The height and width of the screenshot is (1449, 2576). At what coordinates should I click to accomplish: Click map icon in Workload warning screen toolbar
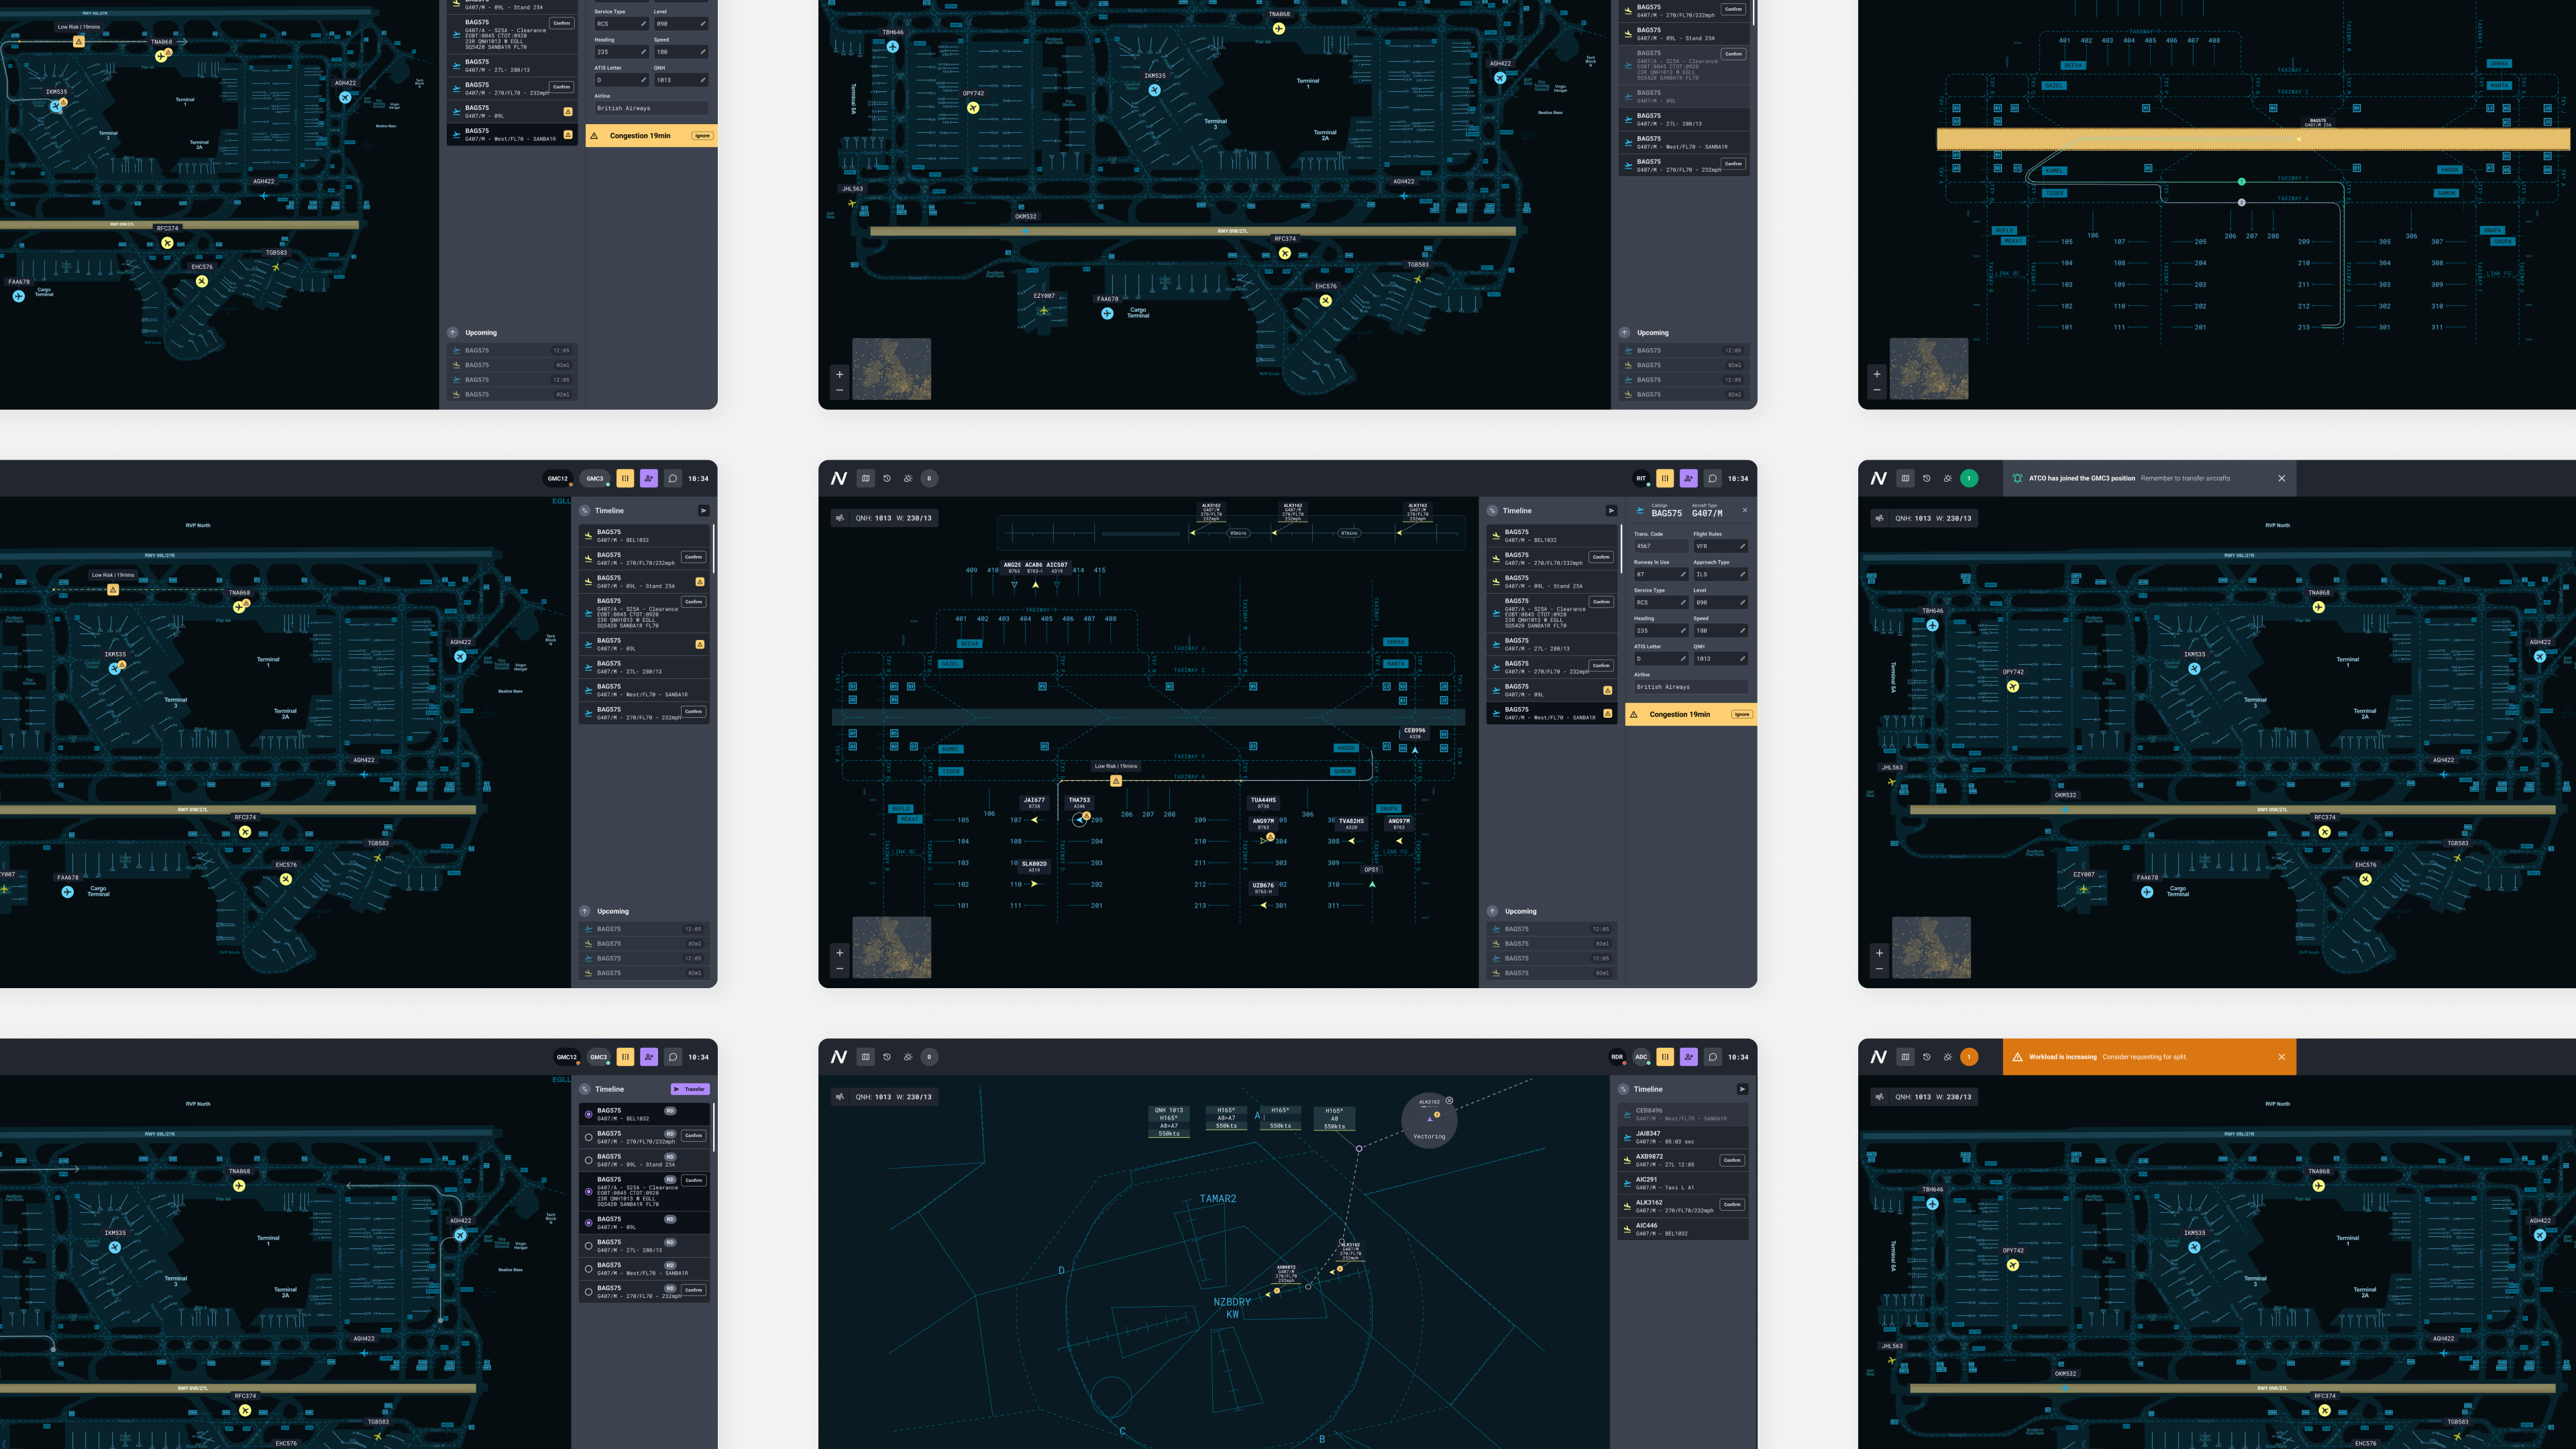(x=1906, y=1057)
